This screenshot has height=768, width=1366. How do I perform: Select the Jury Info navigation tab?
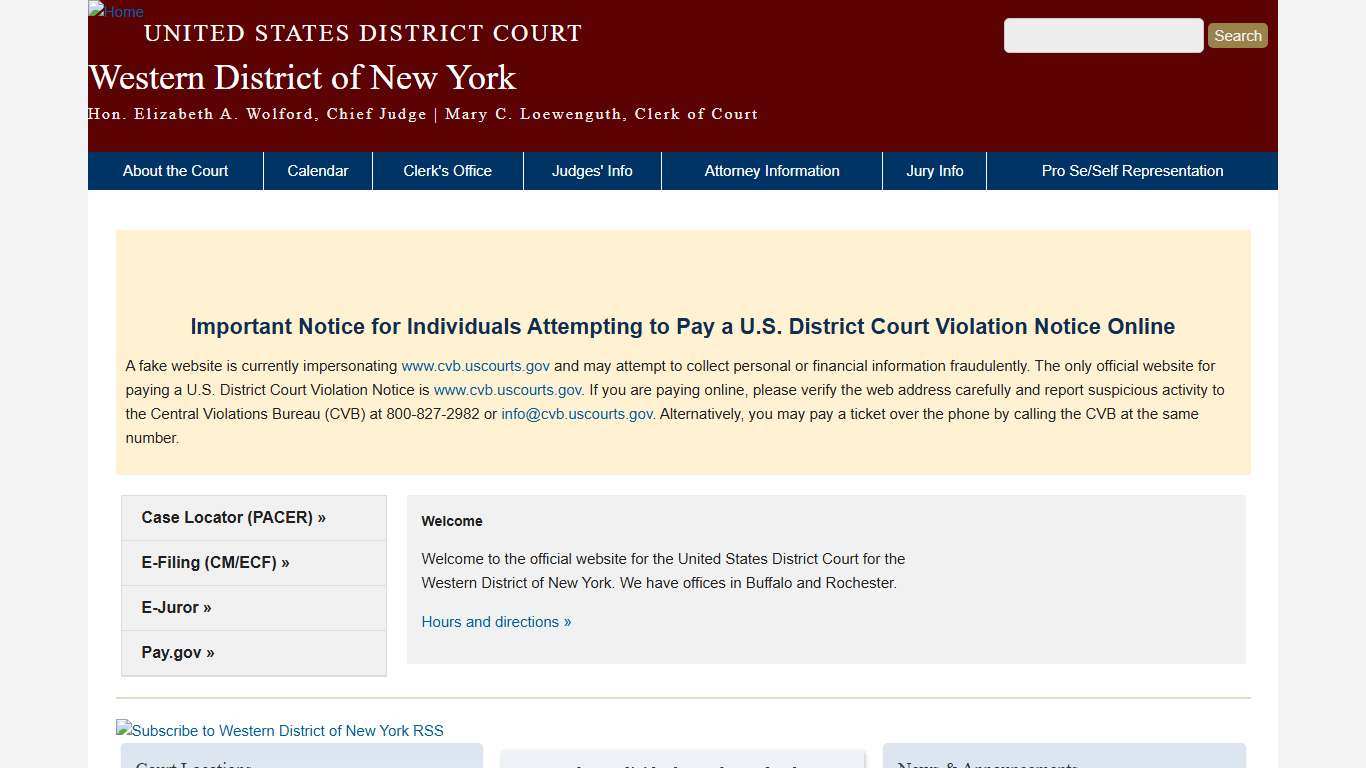coord(934,170)
